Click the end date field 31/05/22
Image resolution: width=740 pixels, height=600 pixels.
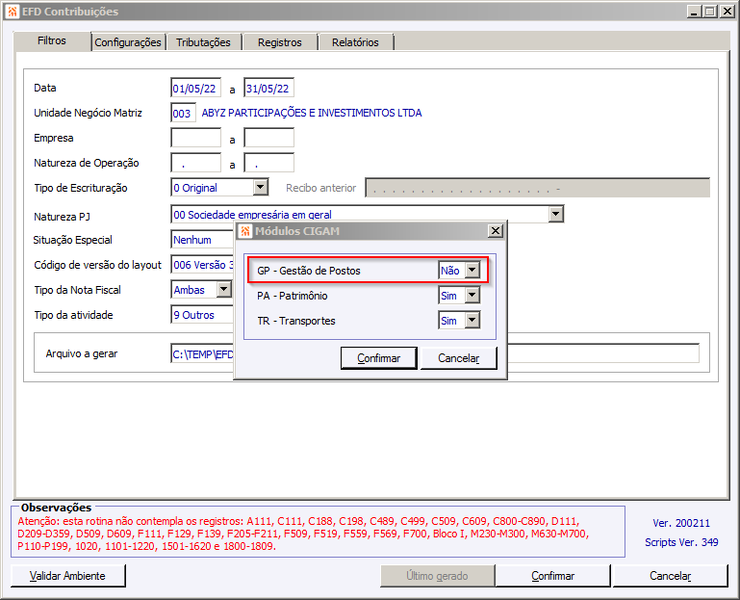click(269, 88)
